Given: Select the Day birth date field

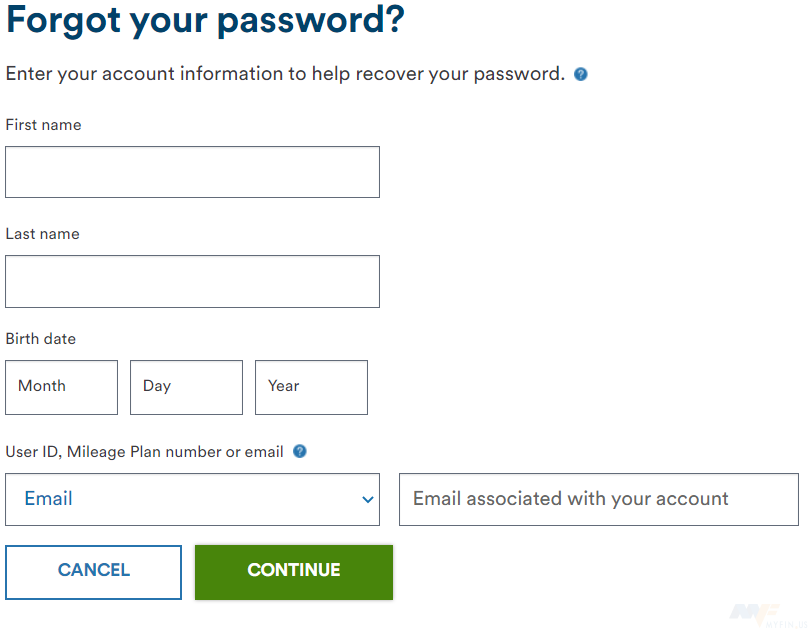Looking at the screenshot, I should pos(185,387).
